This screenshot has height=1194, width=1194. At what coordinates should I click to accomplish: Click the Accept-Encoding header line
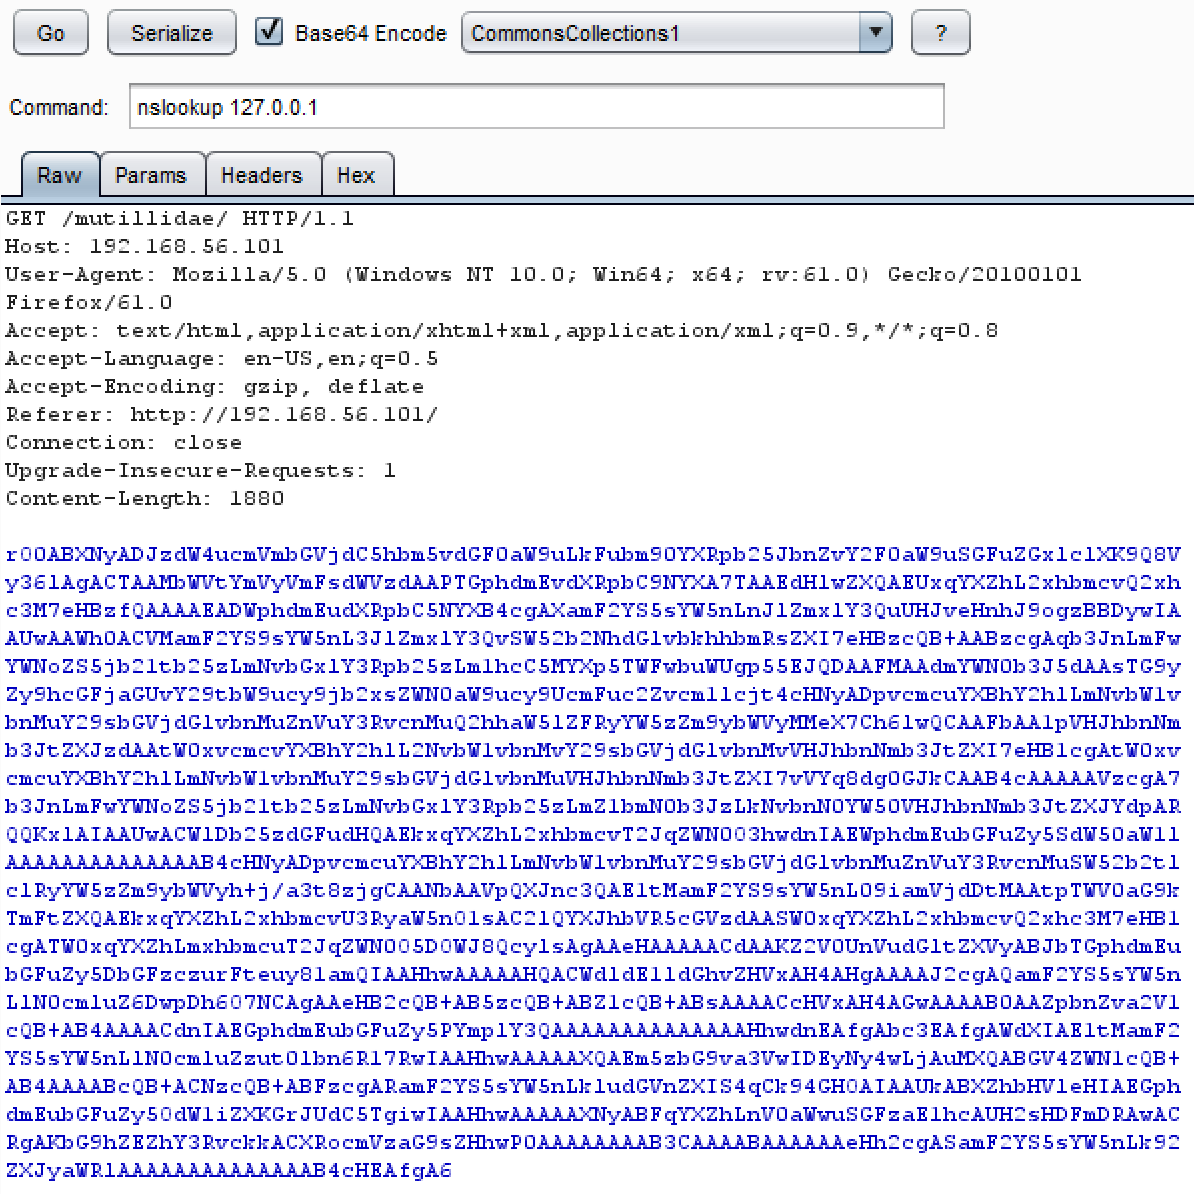pos(215,387)
